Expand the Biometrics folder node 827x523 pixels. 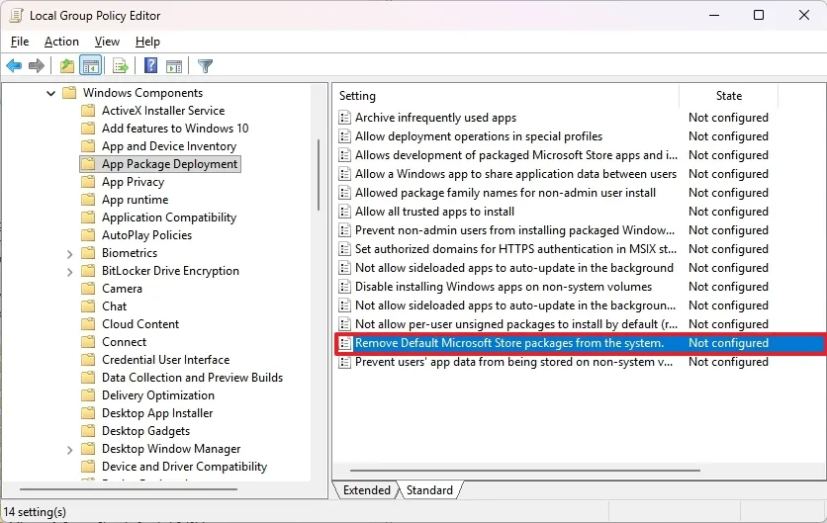pyautogui.click(x=70, y=253)
